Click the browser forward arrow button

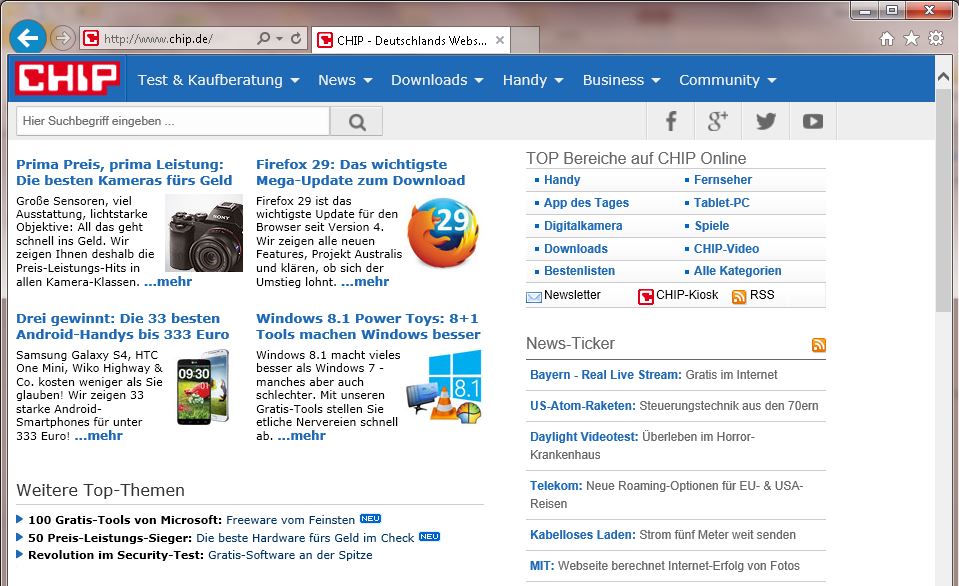[x=62, y=39]
